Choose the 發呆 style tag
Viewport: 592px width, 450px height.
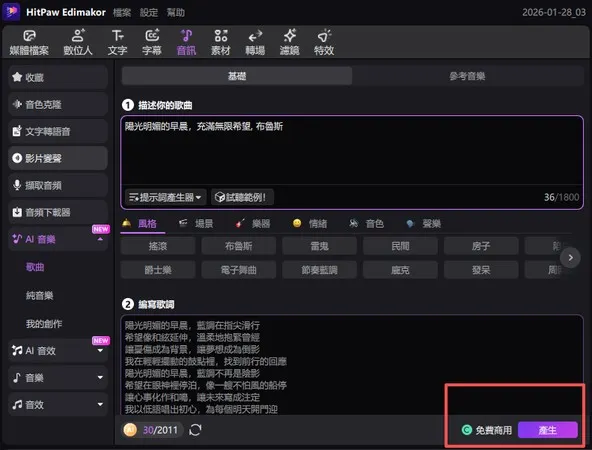pos(481,270)
